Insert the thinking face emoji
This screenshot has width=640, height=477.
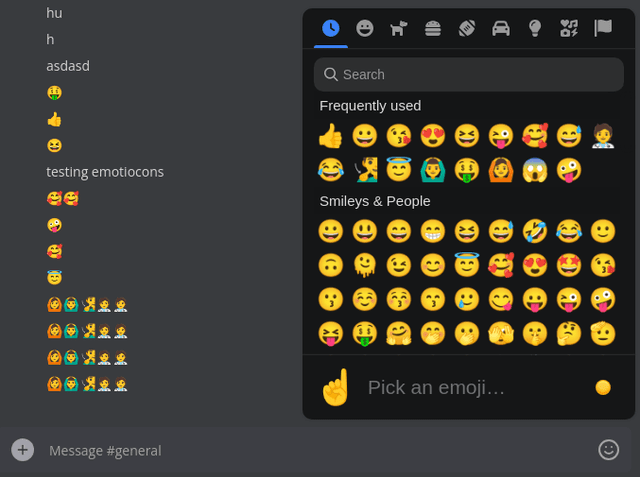[x=569, y=333]
